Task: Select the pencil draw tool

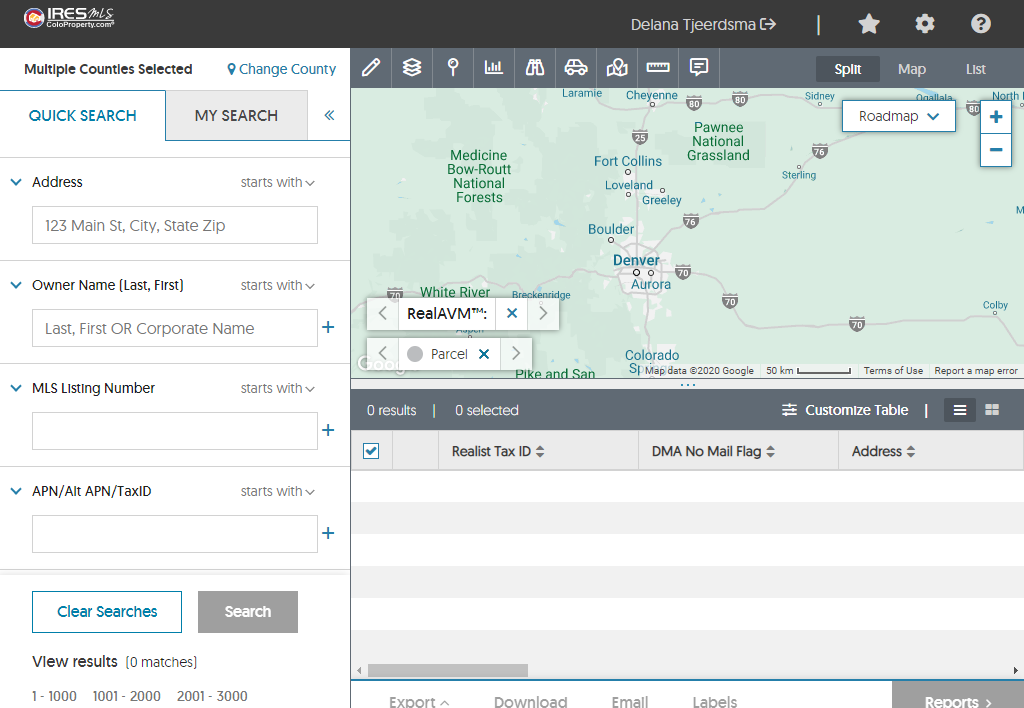Action: pyautogui.click(x=371, y=68)
